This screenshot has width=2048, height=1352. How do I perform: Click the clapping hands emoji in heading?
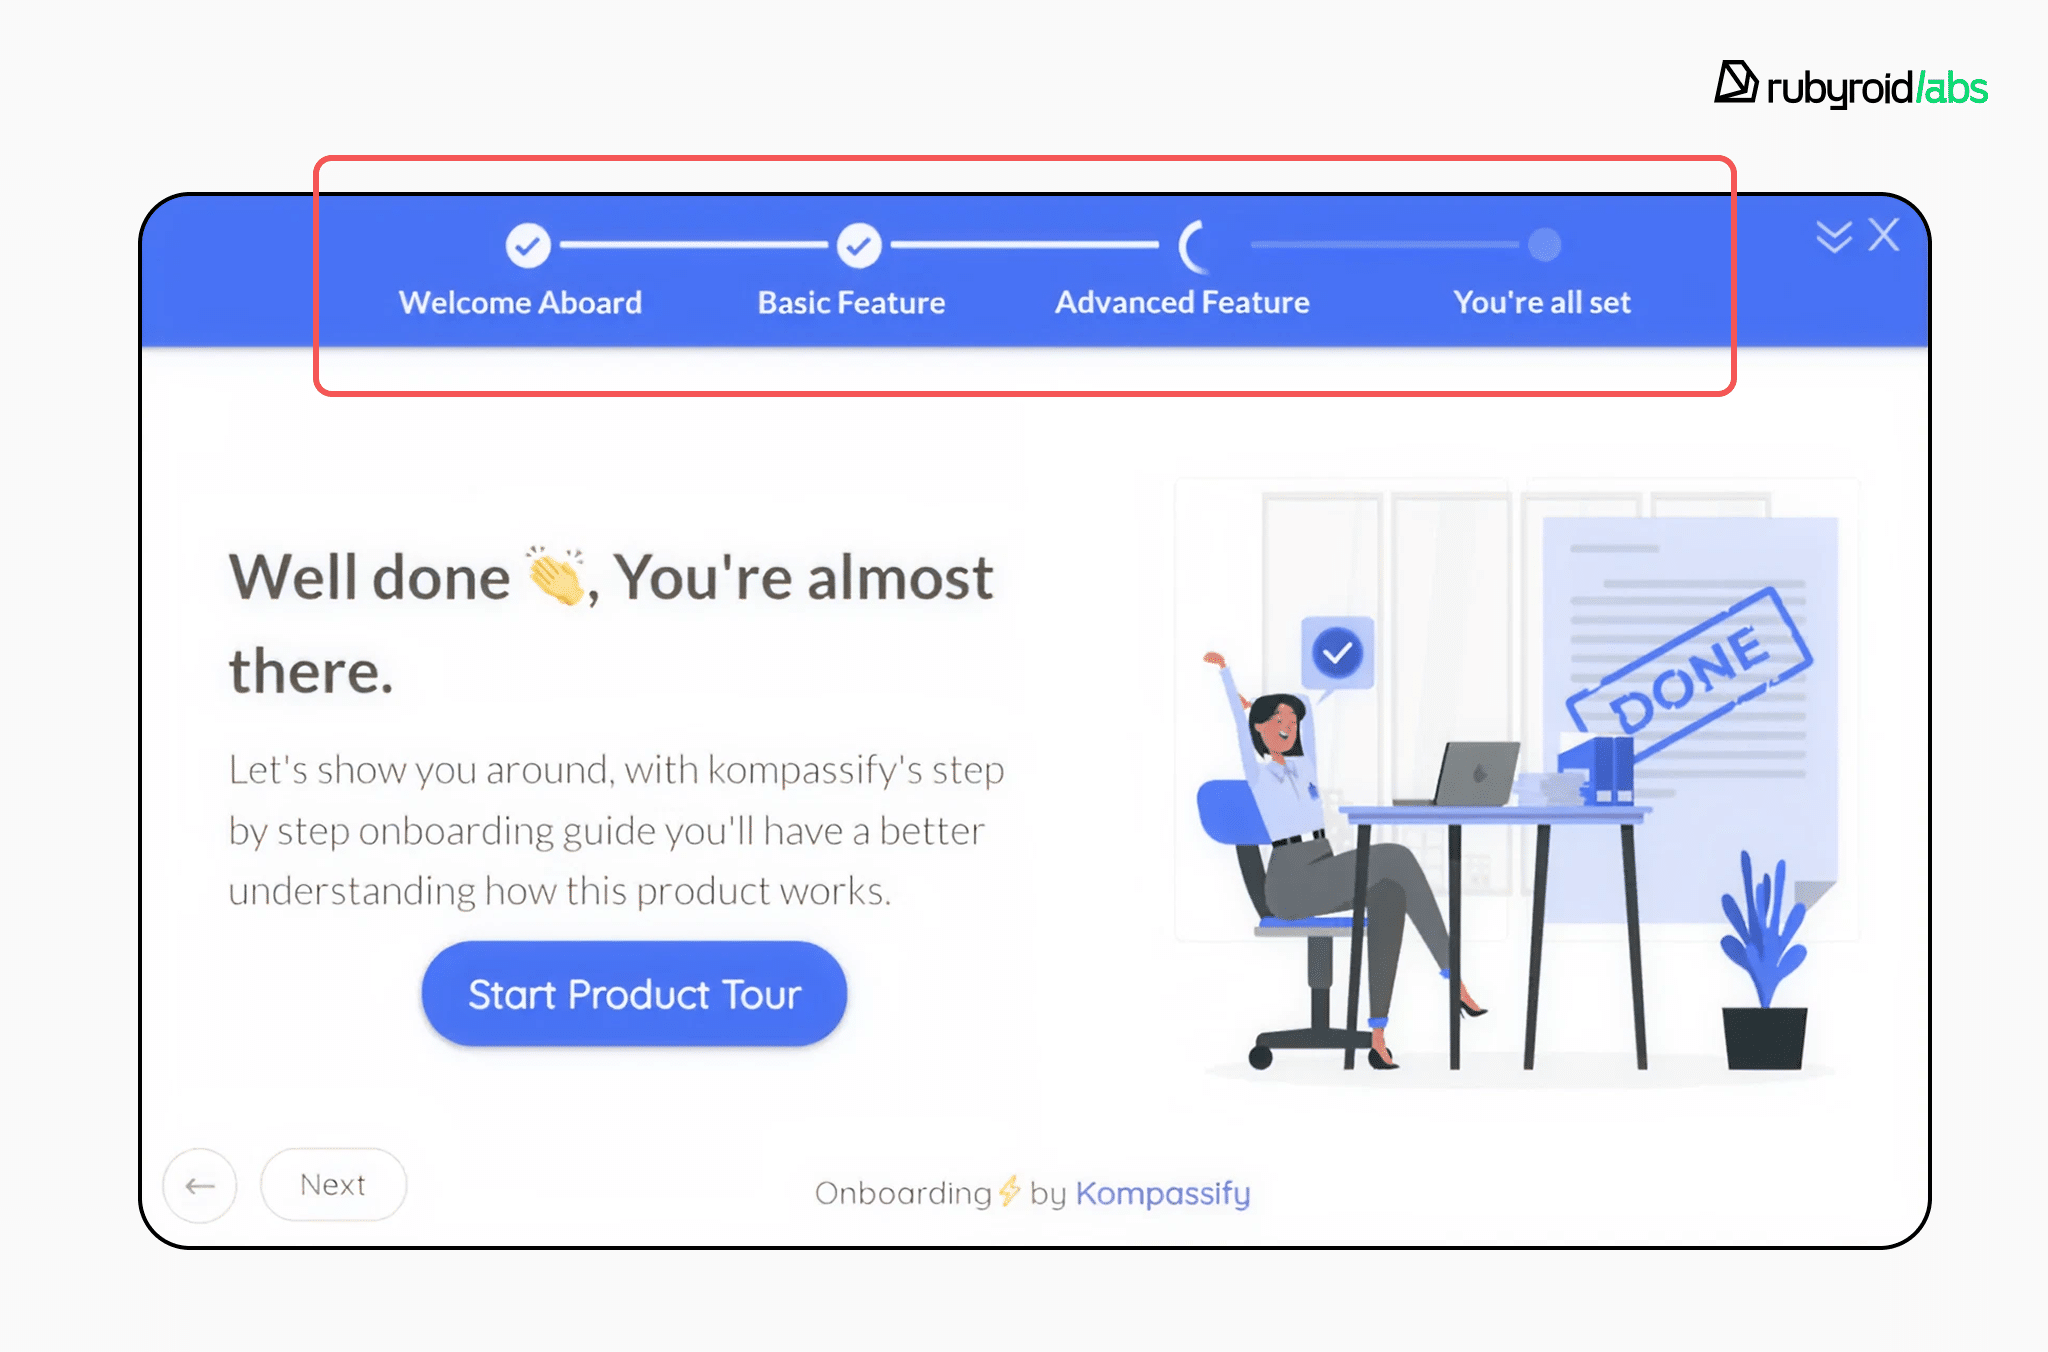pos(556,575)
